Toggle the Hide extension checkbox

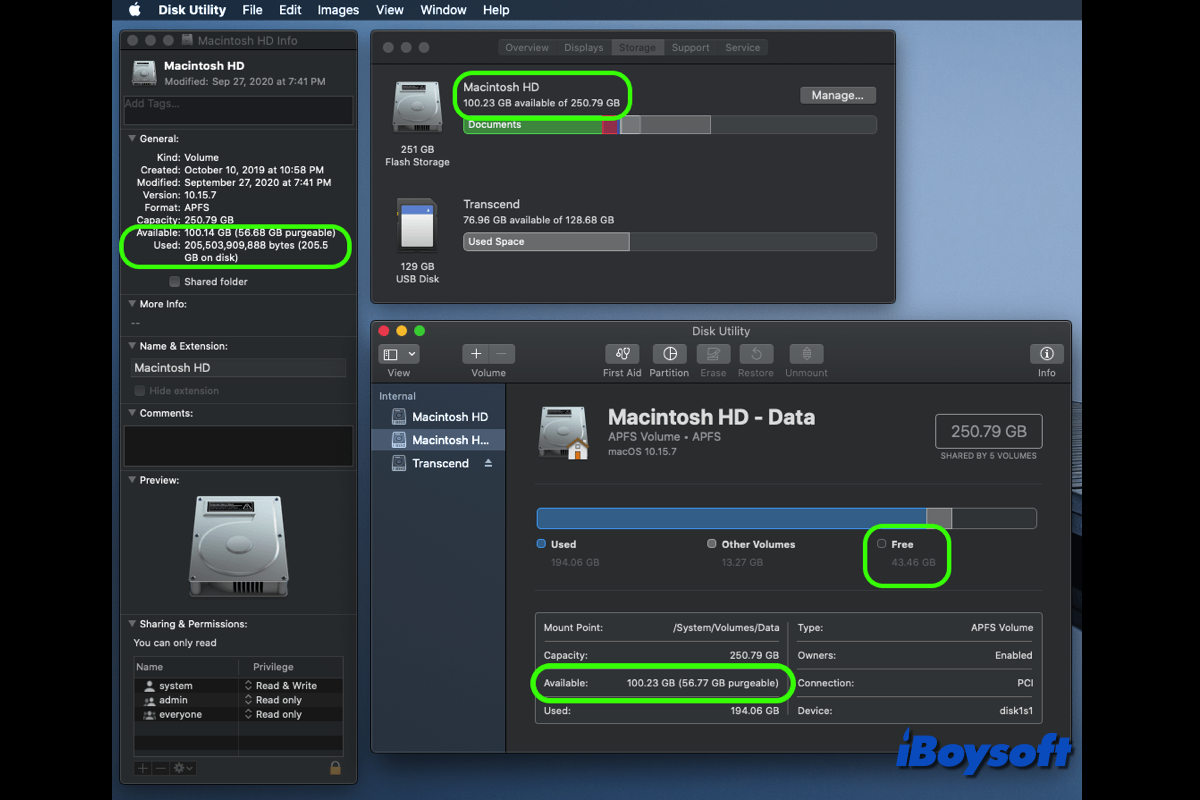[140, 391]
